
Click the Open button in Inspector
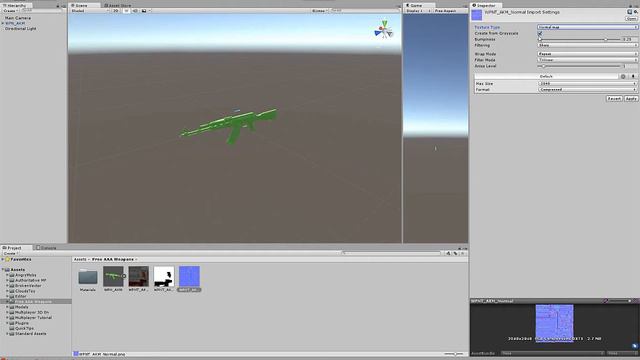click(631, 19)
